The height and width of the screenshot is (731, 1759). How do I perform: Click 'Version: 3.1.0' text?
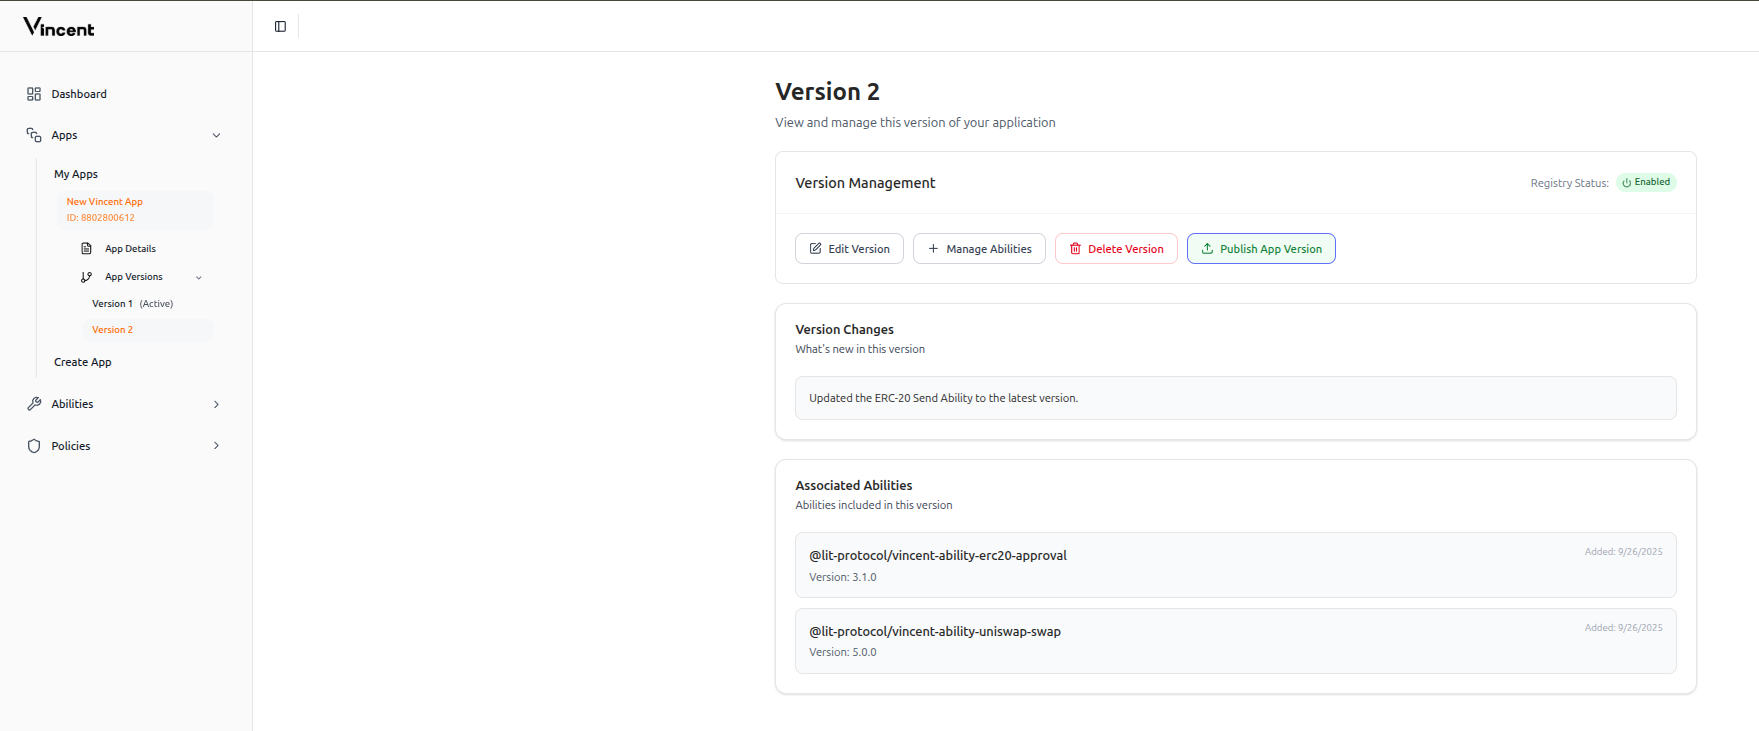click(842, 577)
